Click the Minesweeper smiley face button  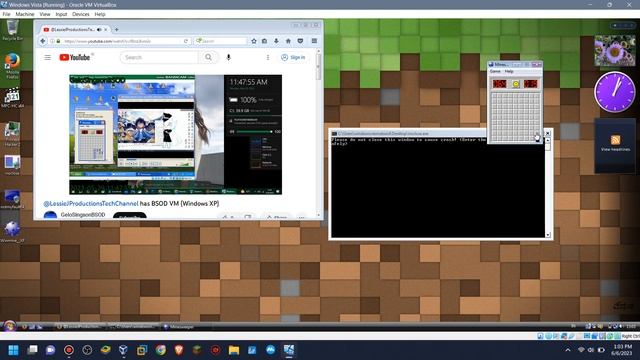(516, 84)
